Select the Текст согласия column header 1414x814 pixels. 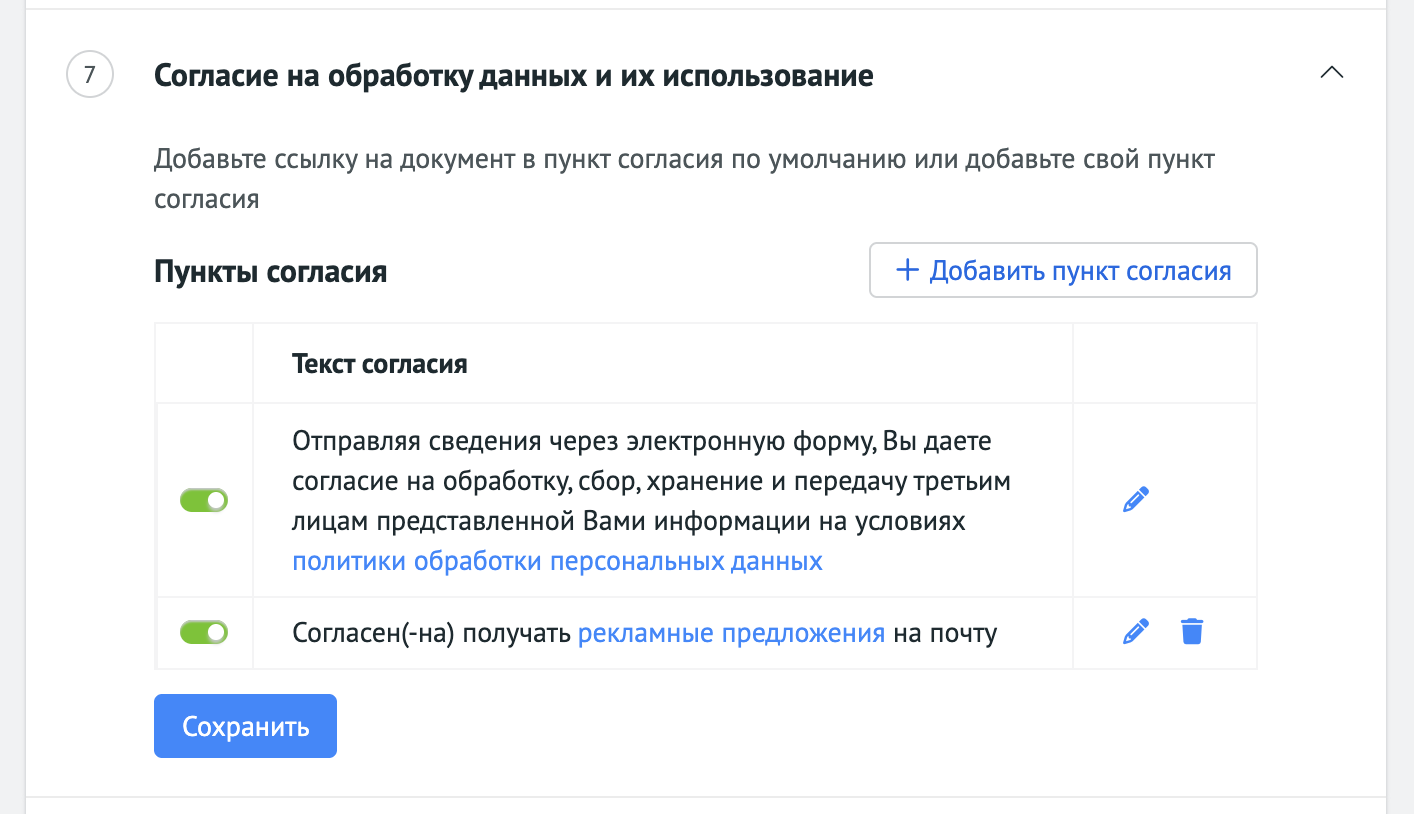[x=380, y=364]
